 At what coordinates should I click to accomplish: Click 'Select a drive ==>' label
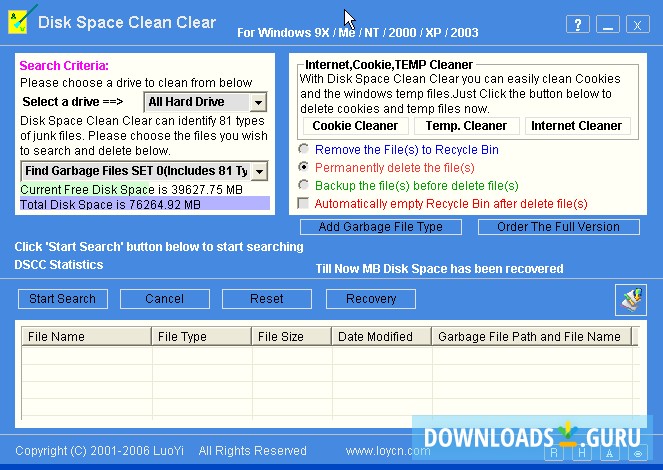coord(73,102)
